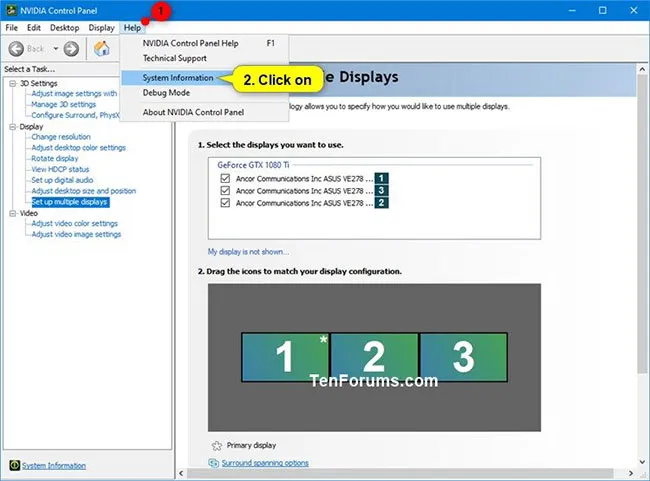Uncheck the first ASUS VE278 display checkbox
Screen dimensions: 650x481
click(225, 177)
